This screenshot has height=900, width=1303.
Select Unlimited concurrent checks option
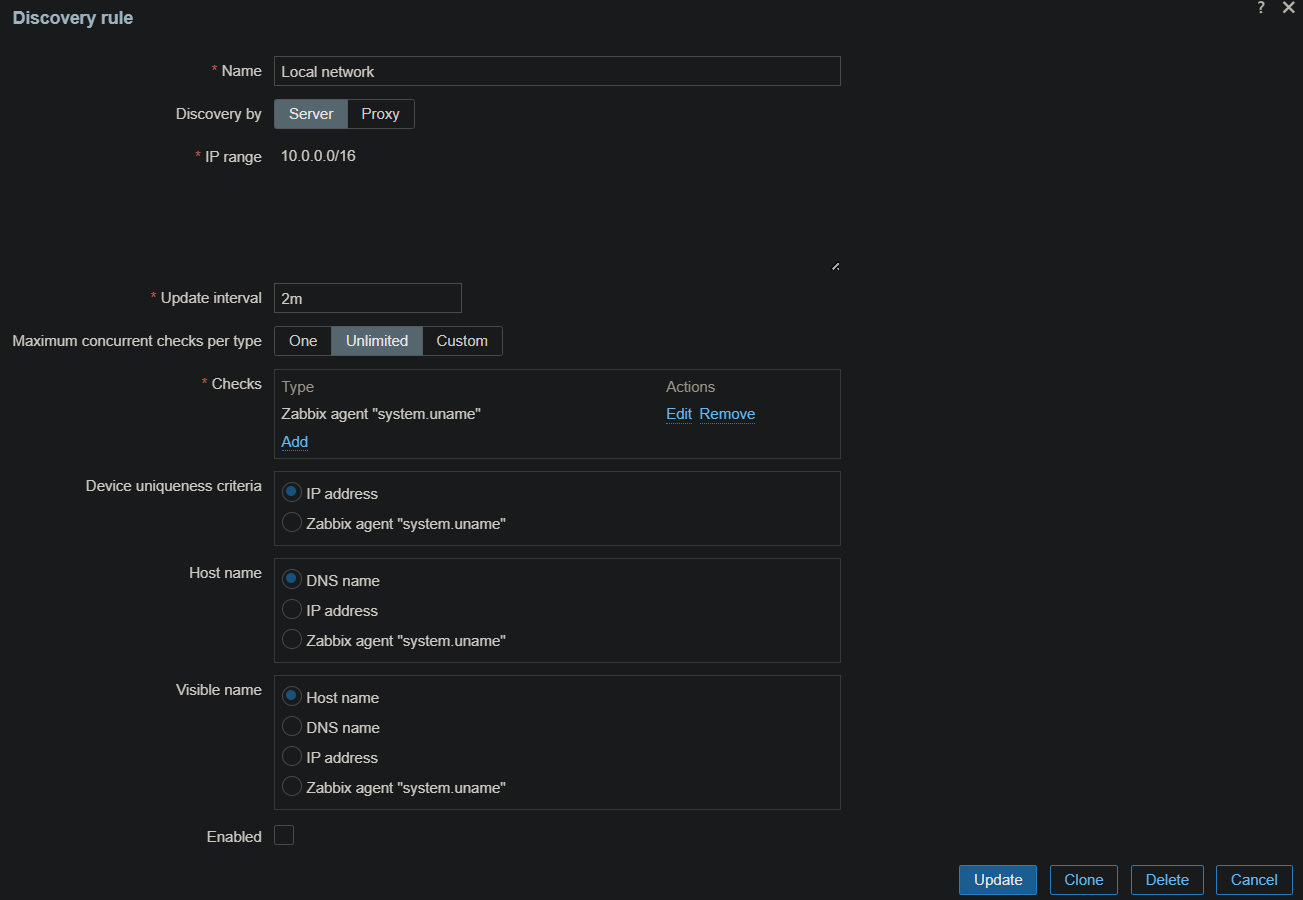pos(377,341)
